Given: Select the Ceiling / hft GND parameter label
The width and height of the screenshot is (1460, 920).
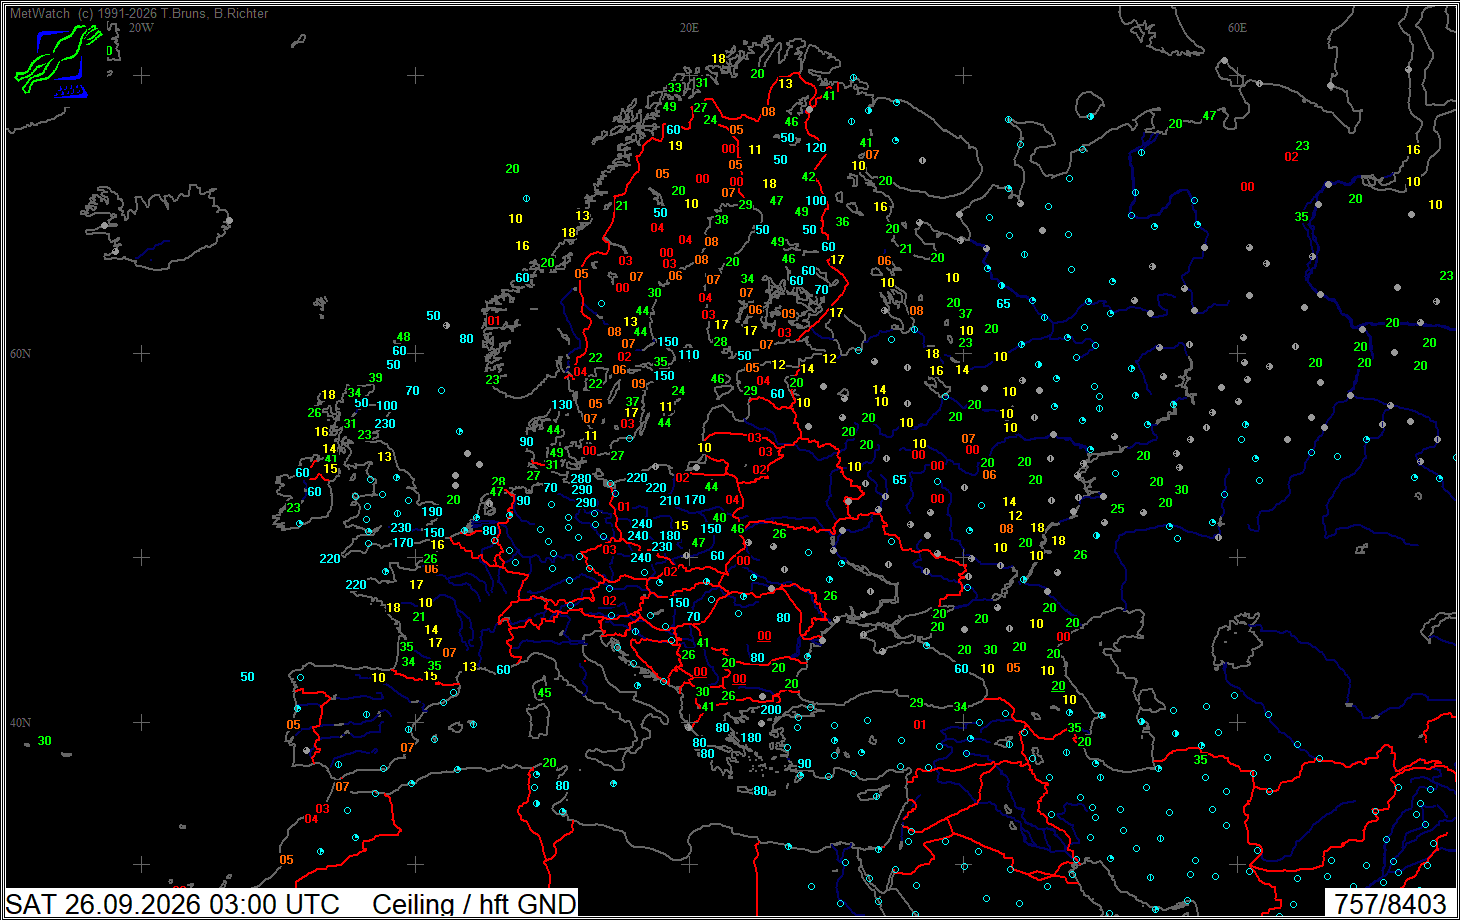Looking at the screenshot, I should (474, 904).
